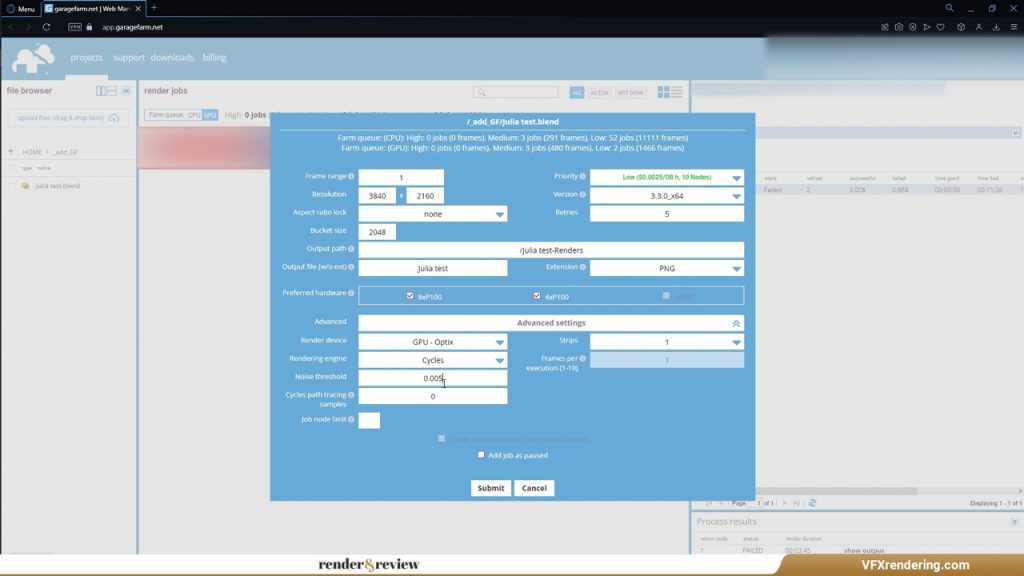Click the snapshot camera icon in browser toolbar
The height and width of the screenshot is (576, 1024).
[x=899, y=27]
